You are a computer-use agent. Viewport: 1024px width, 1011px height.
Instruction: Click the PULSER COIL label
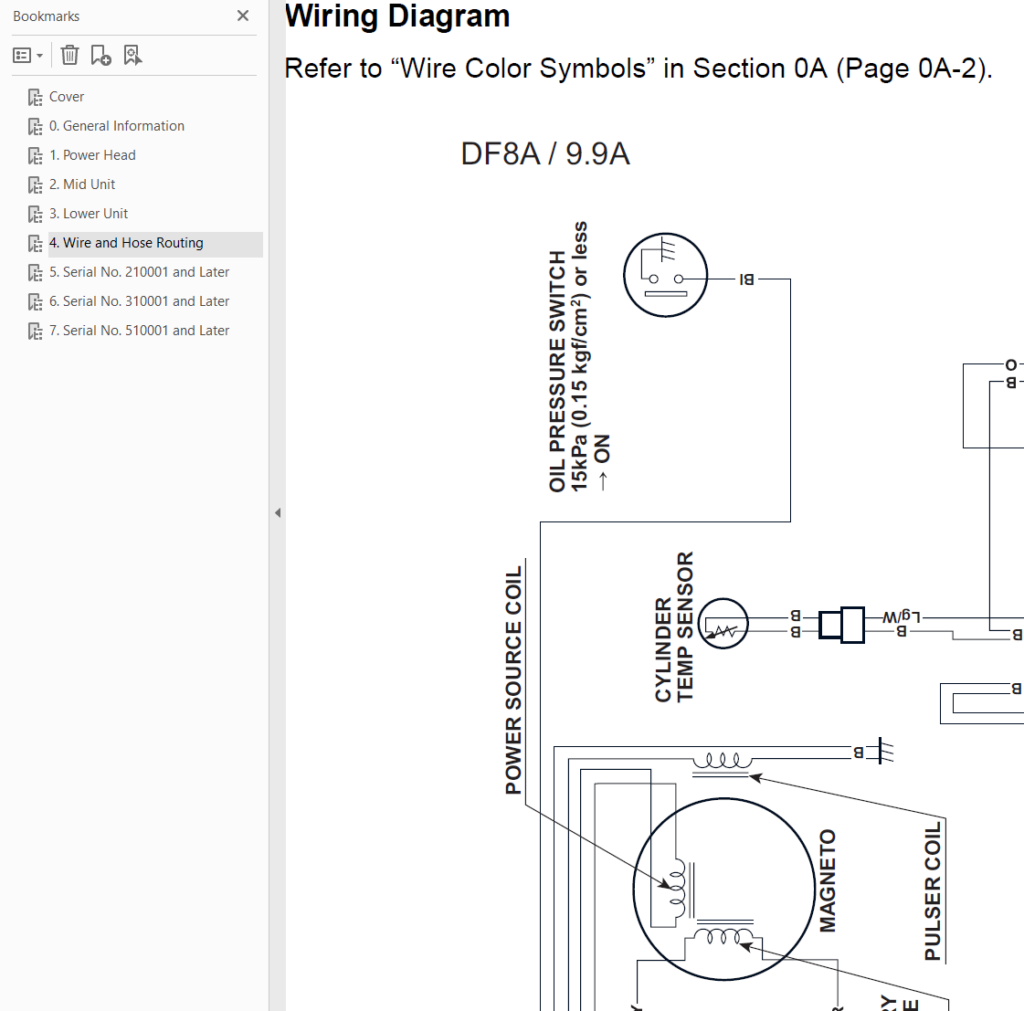click(933, 891)
